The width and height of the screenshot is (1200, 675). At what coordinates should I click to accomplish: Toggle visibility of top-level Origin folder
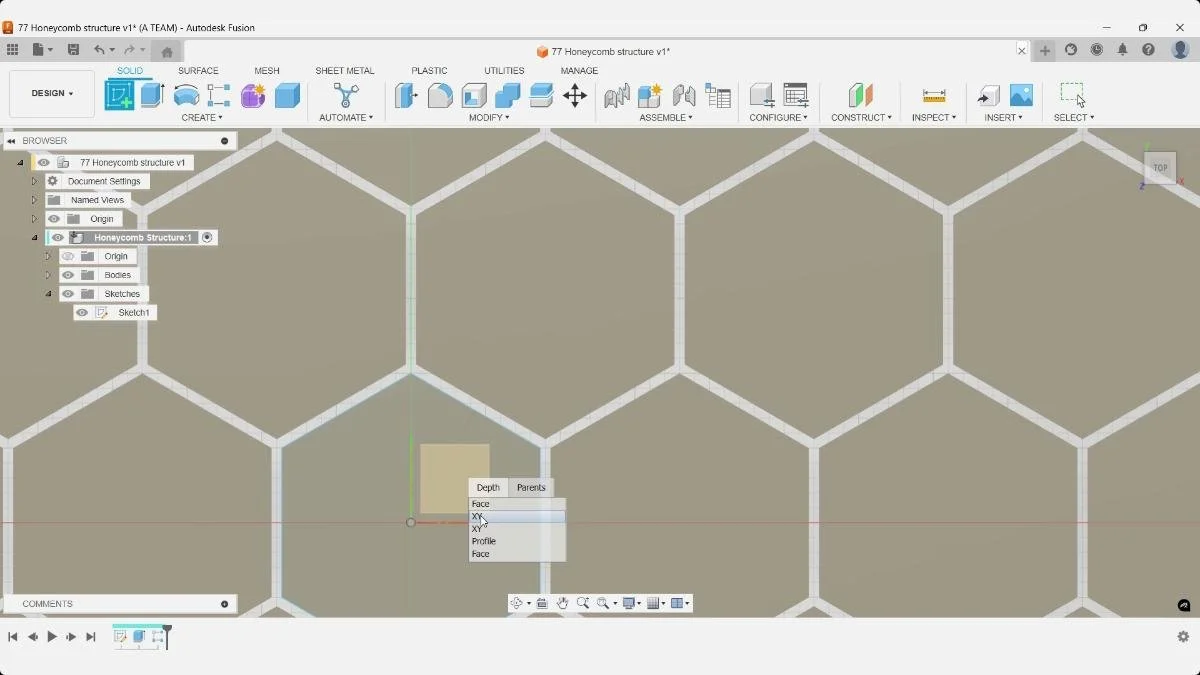55,219
